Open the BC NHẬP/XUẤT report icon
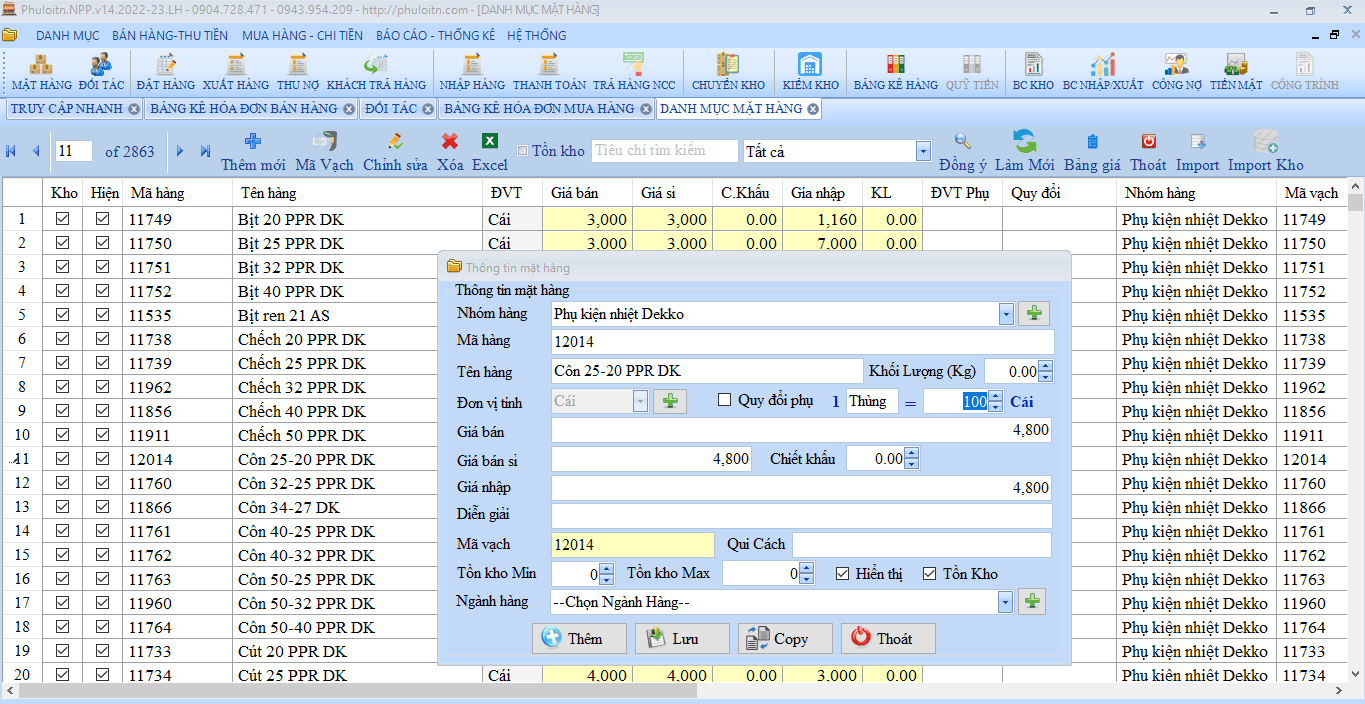The height and width of the screenshot is (704, 1365). (1103, 72)
